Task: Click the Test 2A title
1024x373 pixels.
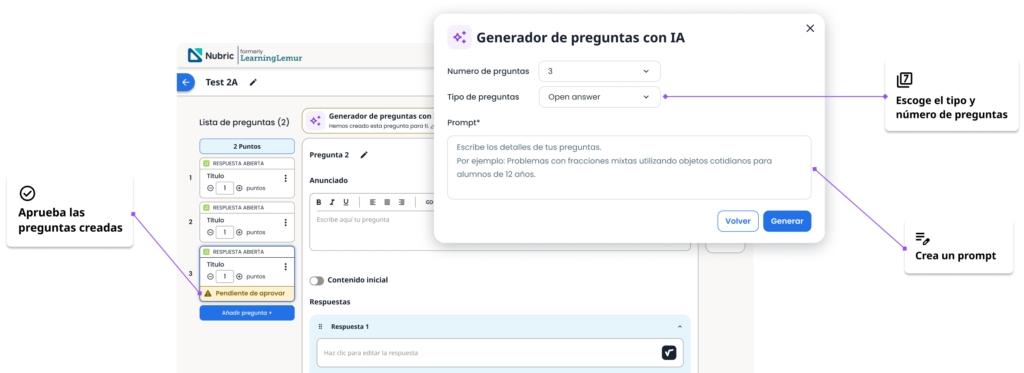Action: 221,82
